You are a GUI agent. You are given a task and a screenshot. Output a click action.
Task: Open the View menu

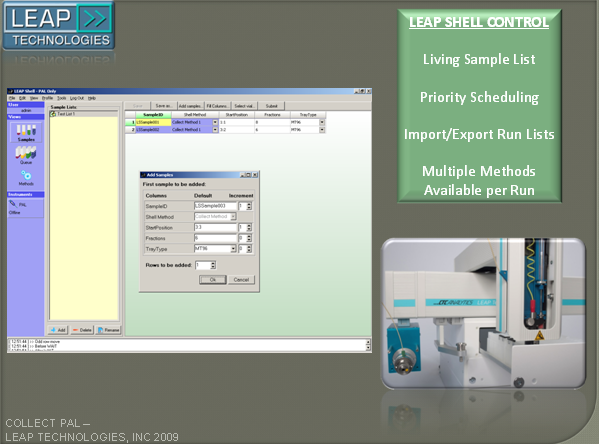[x=34, y=98]
